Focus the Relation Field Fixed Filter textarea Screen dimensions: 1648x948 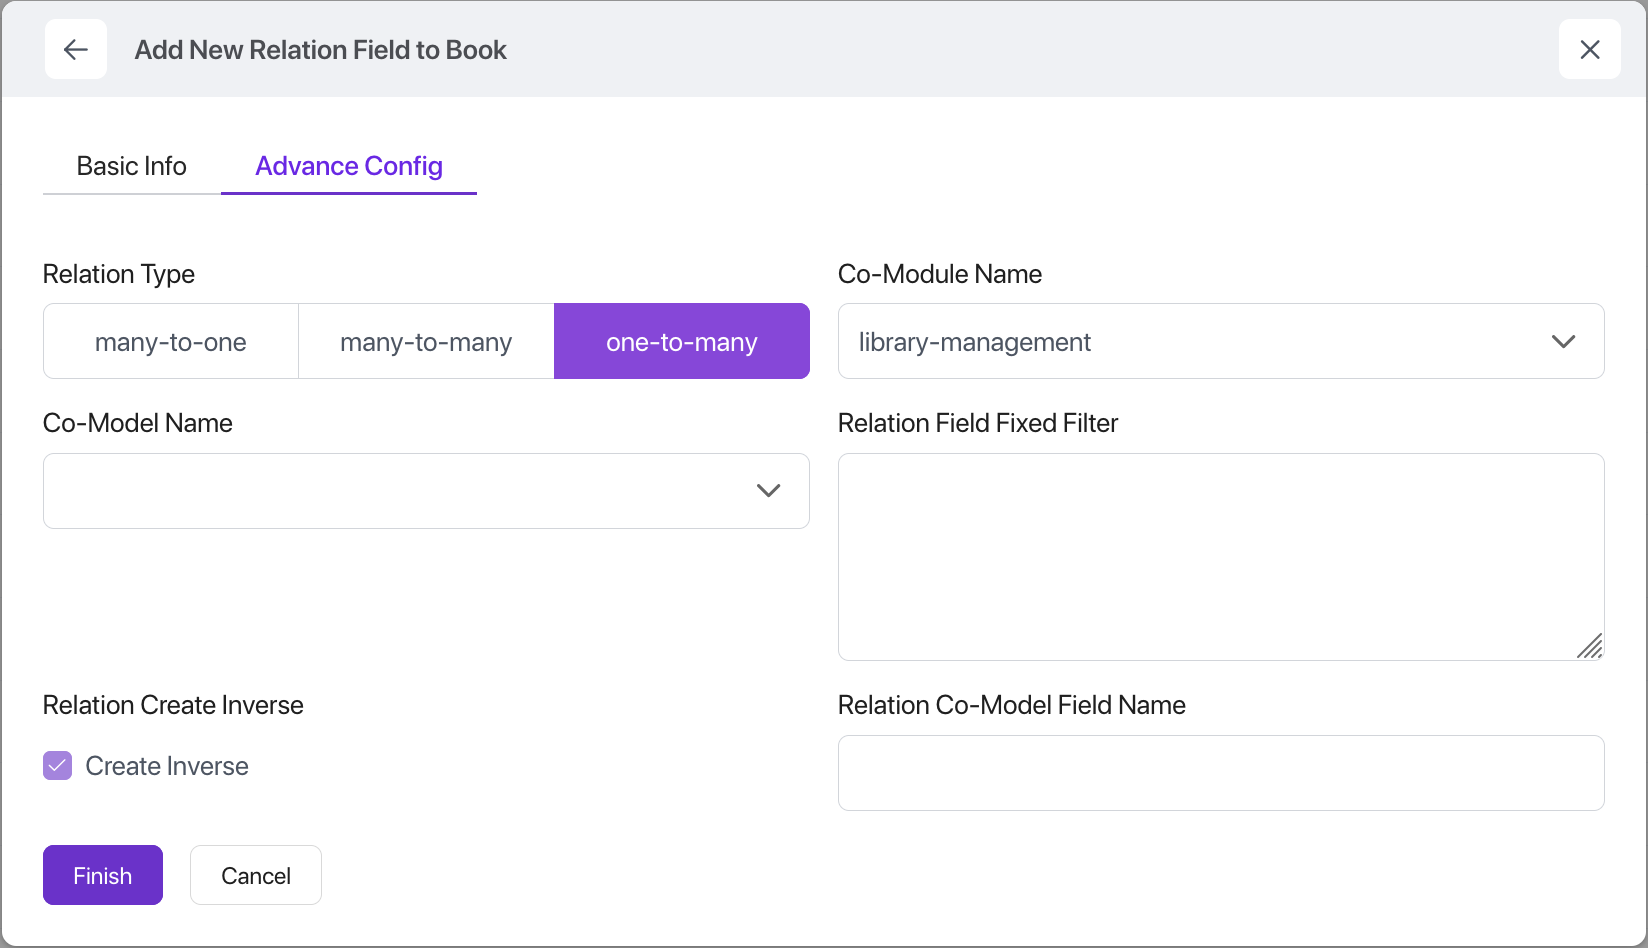[1220, 557]
